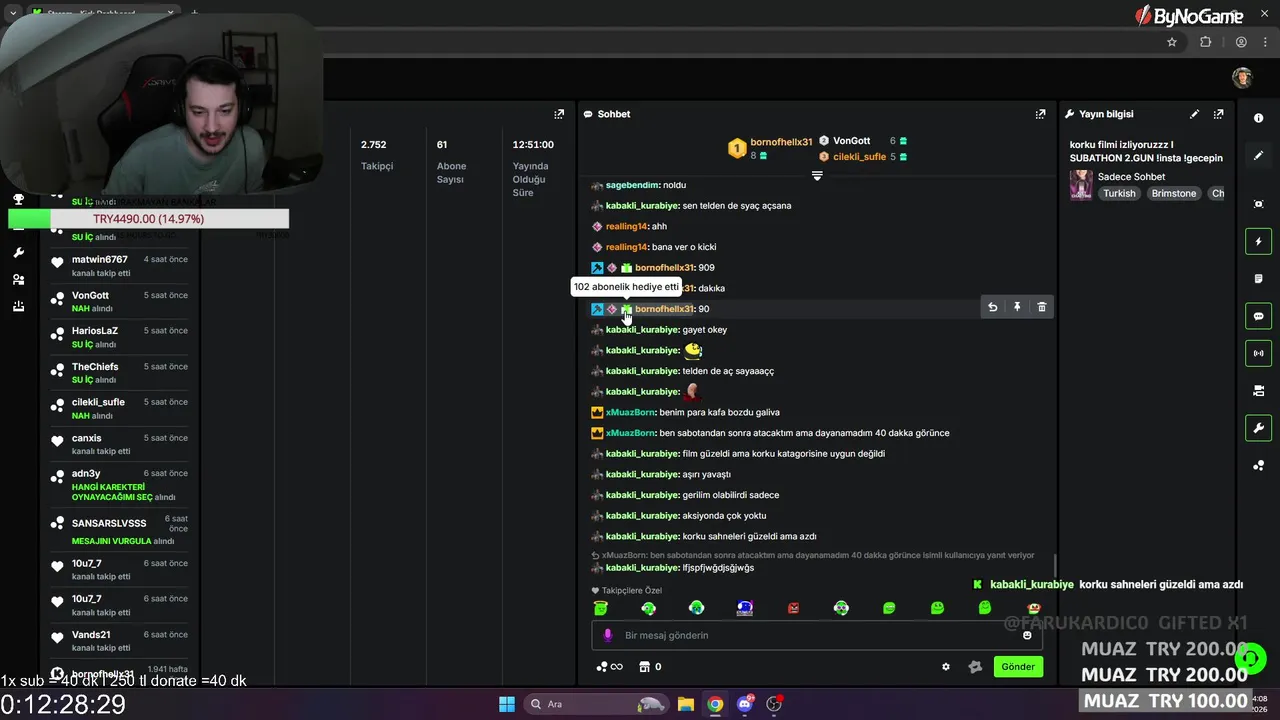
Task: Open the trophy icon in left sidebar
Action: (x=18, y=200)
